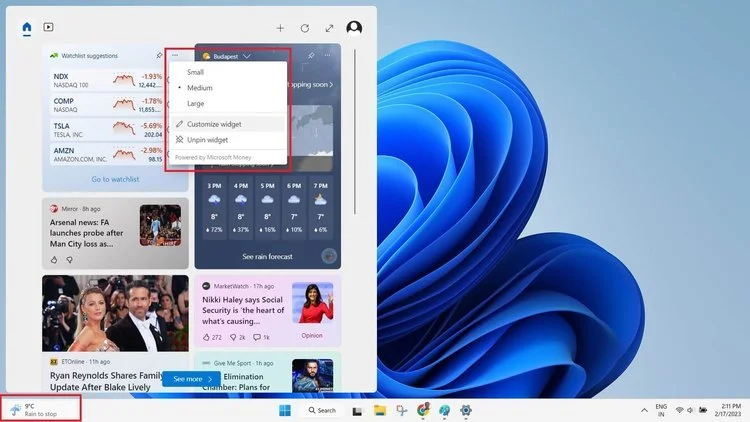Open the Windows Start menu
The image size is (750, 422).
(x=285, y=410)
